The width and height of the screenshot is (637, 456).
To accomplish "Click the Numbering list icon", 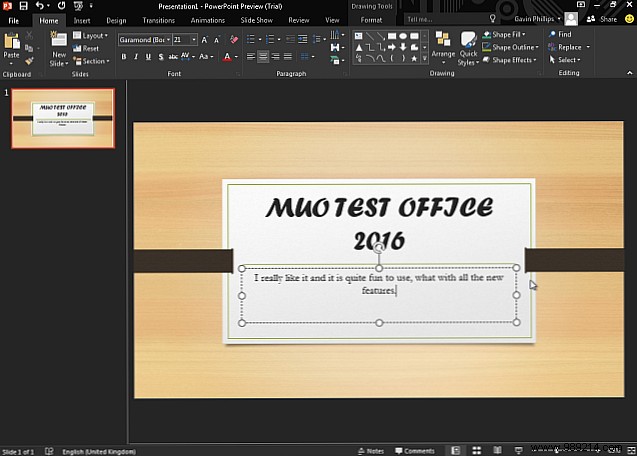I will [270, 39].
